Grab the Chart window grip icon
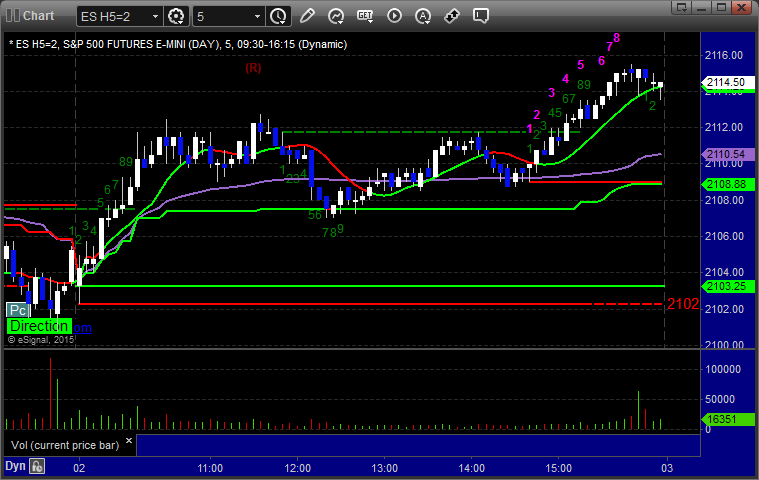 (13, 15)
